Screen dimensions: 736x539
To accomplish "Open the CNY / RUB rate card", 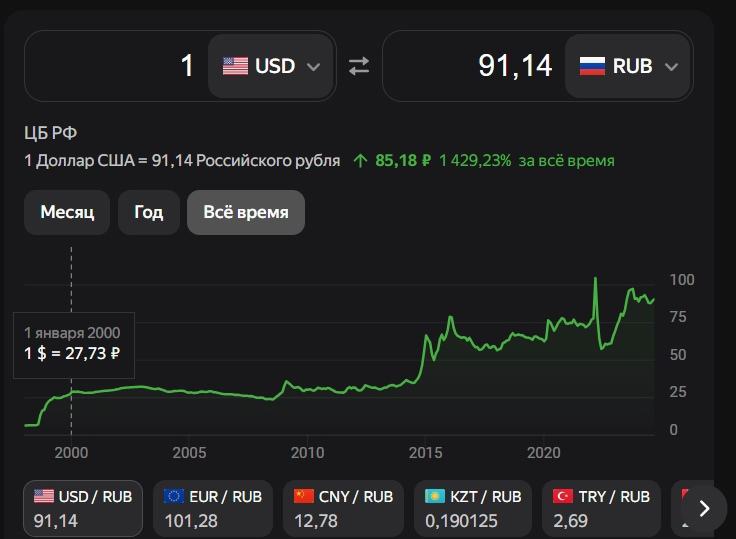I will 342,508.
